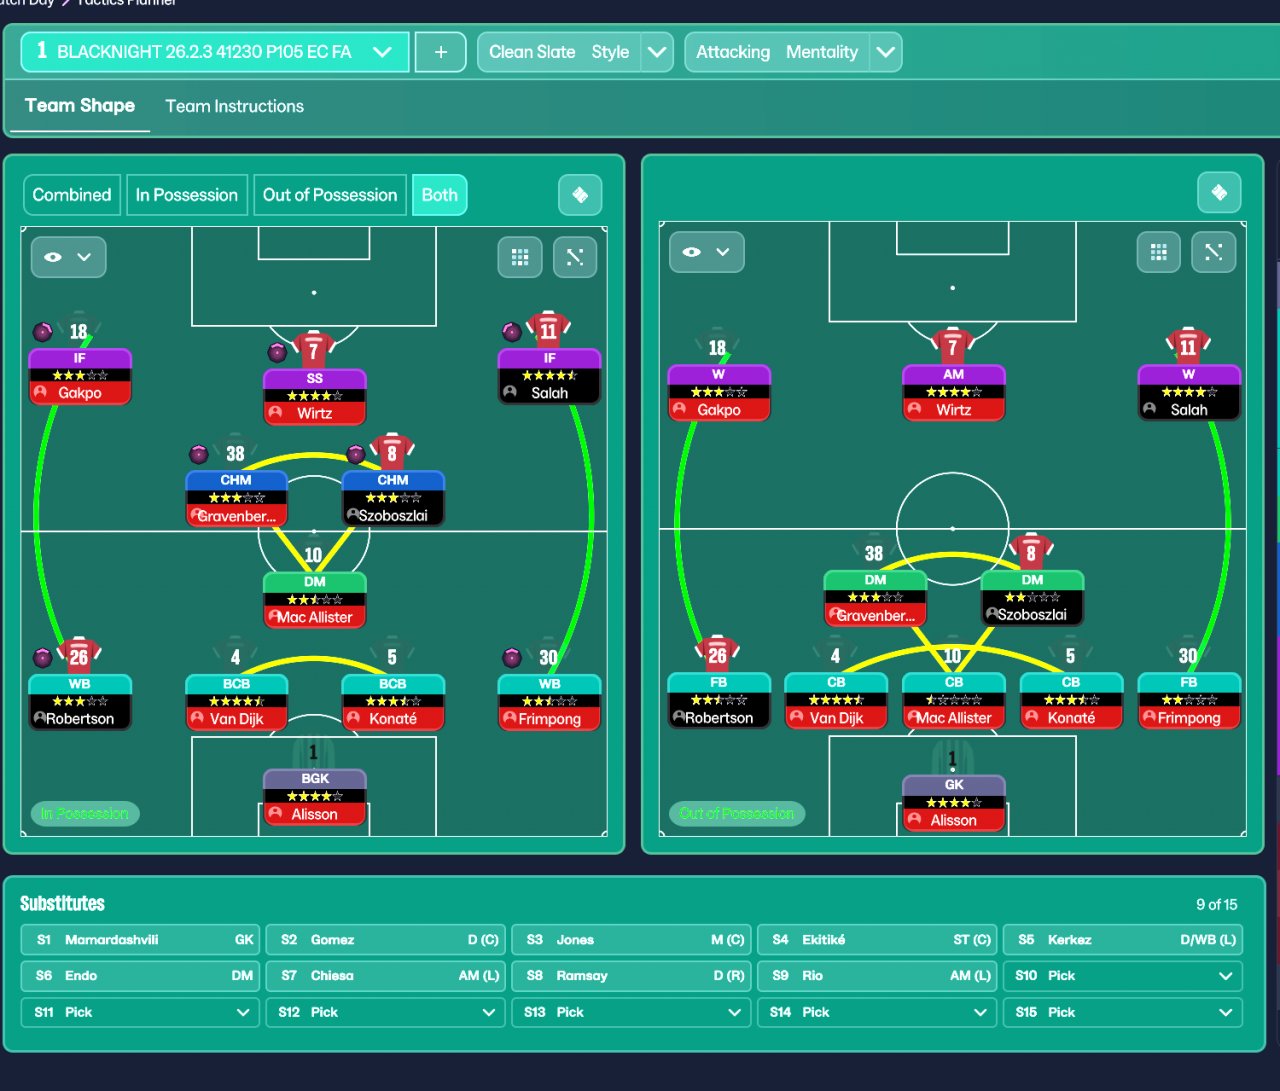Image resolution: width=1280 pixels, height=1091 pixels.
Task: Open Robertson's WB role card
Action: click(x=80, y=702)
